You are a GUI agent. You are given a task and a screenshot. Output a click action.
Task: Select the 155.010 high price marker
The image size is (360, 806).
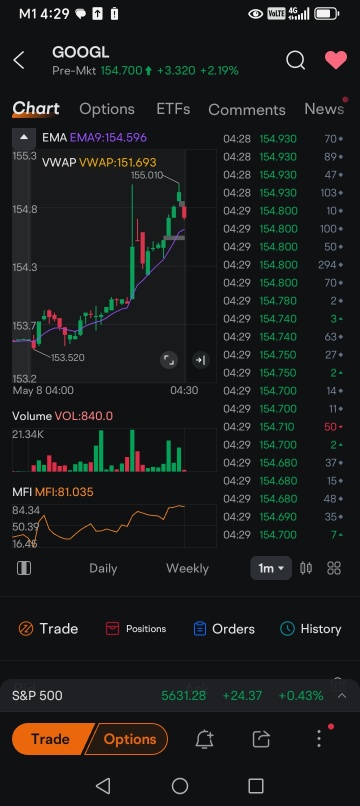(x=147, y=176)
